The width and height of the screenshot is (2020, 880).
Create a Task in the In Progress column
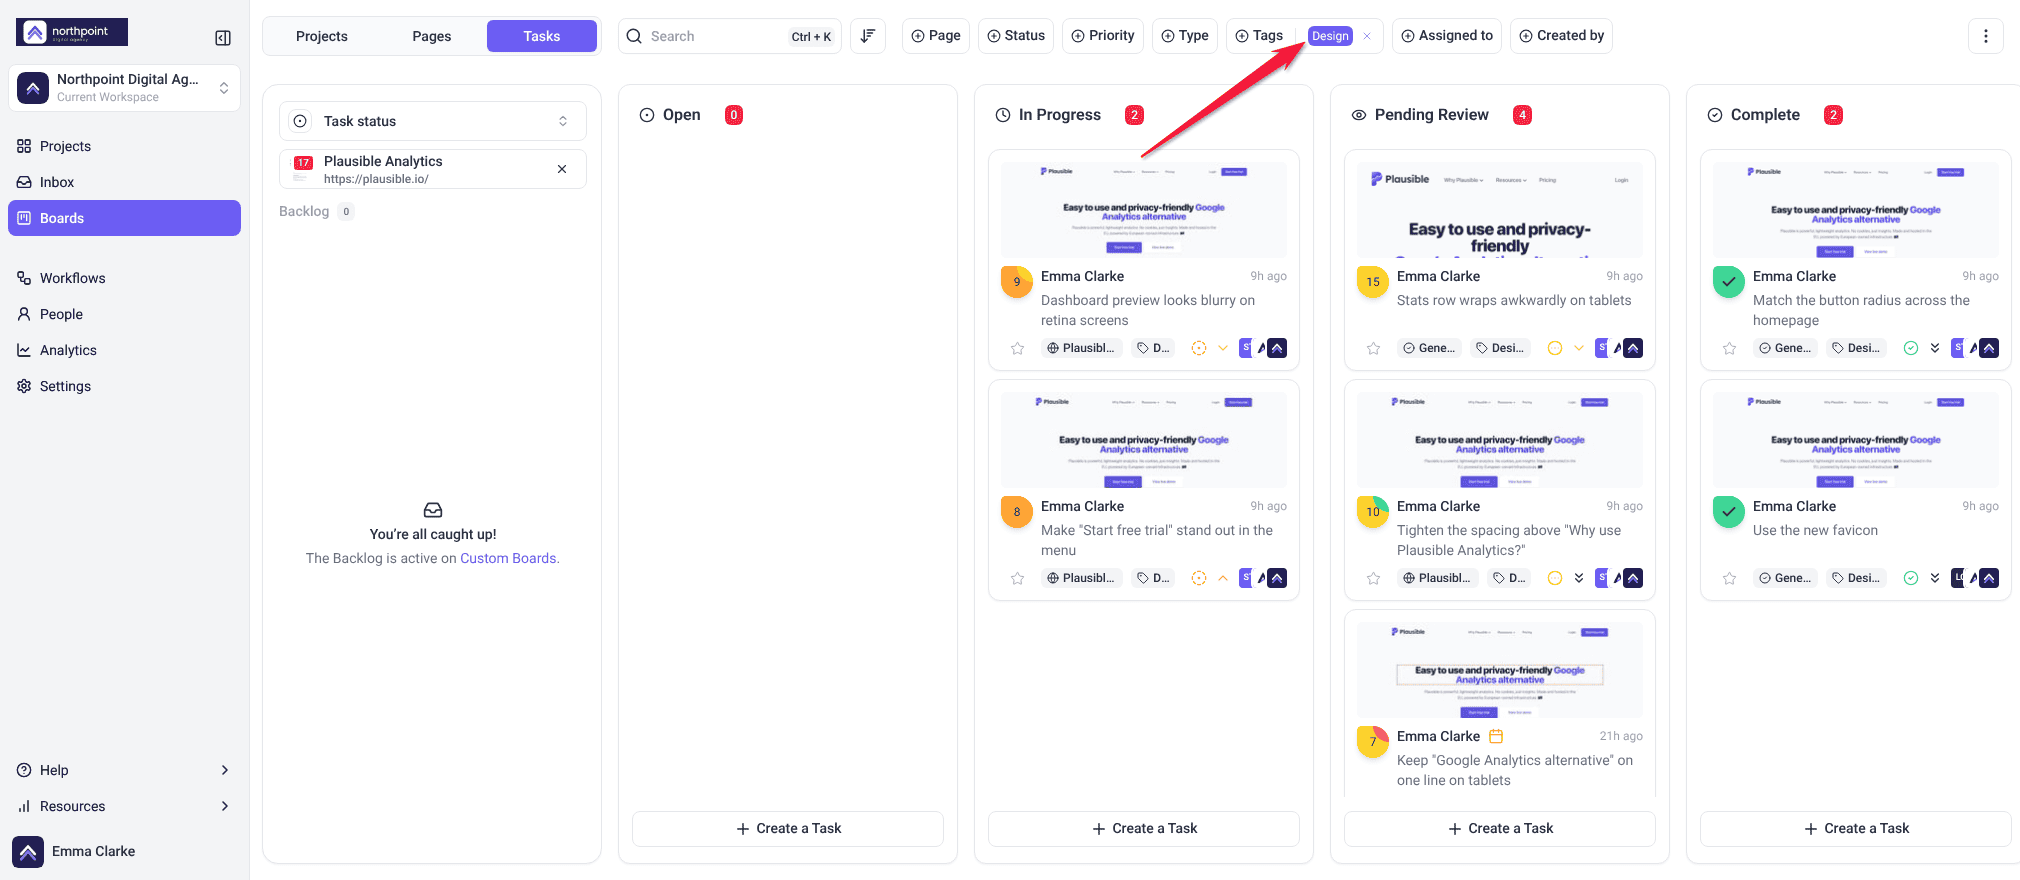click(x=1144, y=828)
